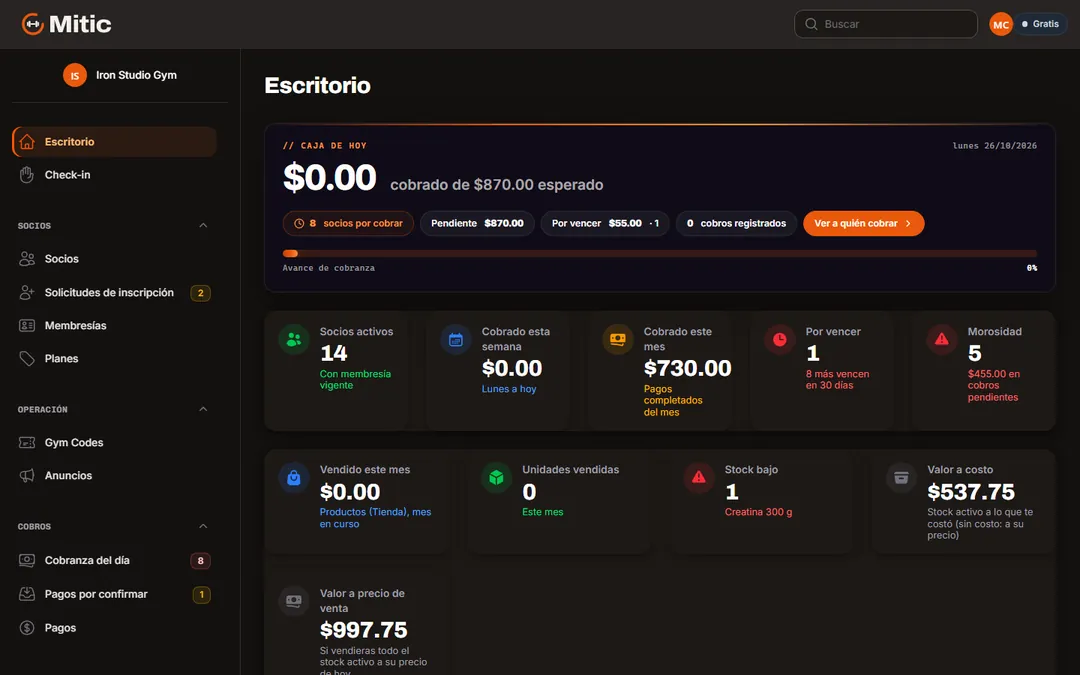Click the Pendiente $870.00 pill

coord(477,223)
